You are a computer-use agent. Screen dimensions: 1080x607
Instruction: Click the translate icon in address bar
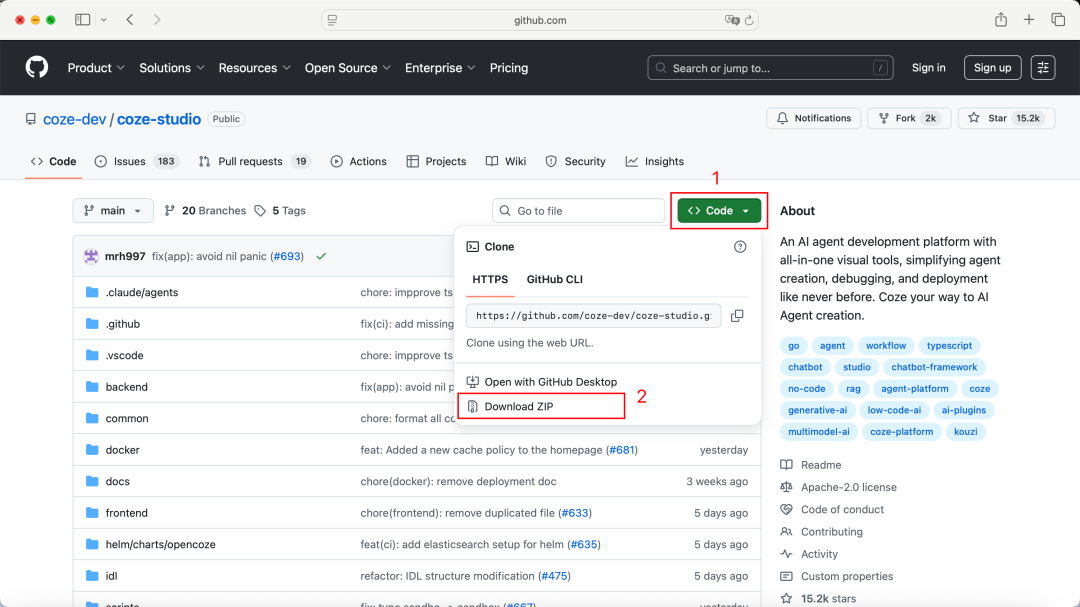[731, 20]
